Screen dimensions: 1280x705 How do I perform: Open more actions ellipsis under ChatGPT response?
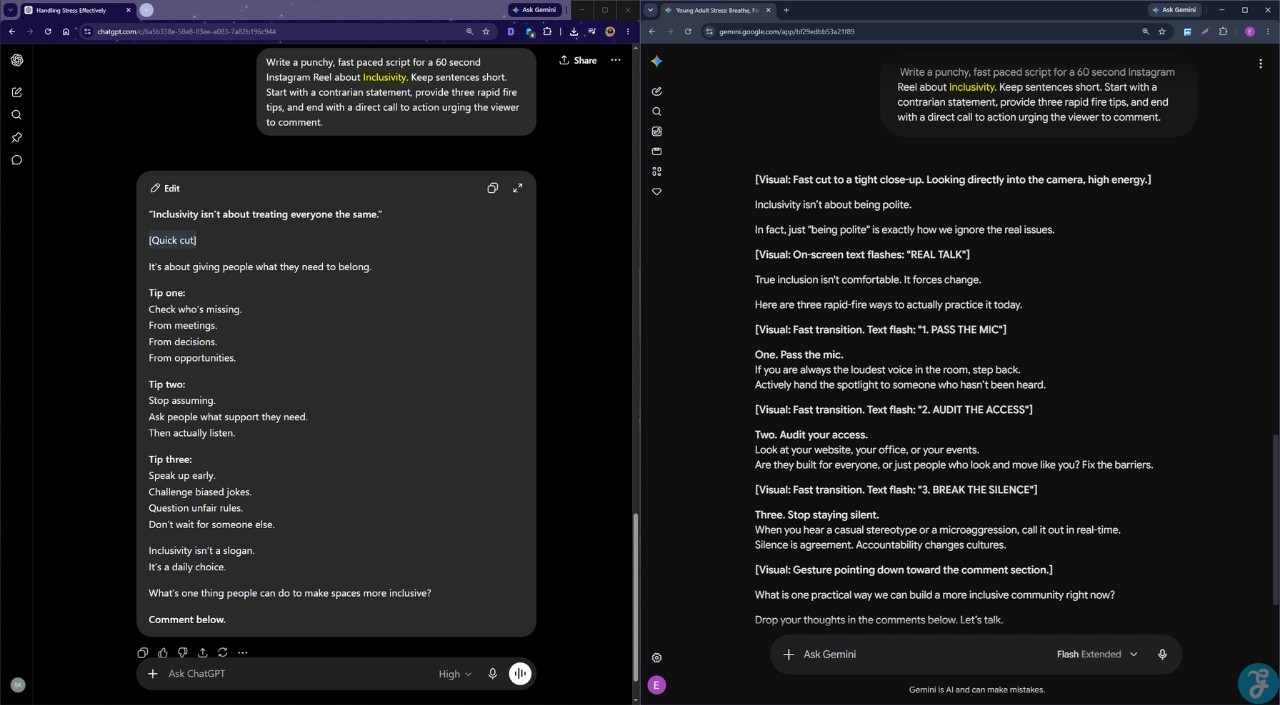[x=242, y=653]
